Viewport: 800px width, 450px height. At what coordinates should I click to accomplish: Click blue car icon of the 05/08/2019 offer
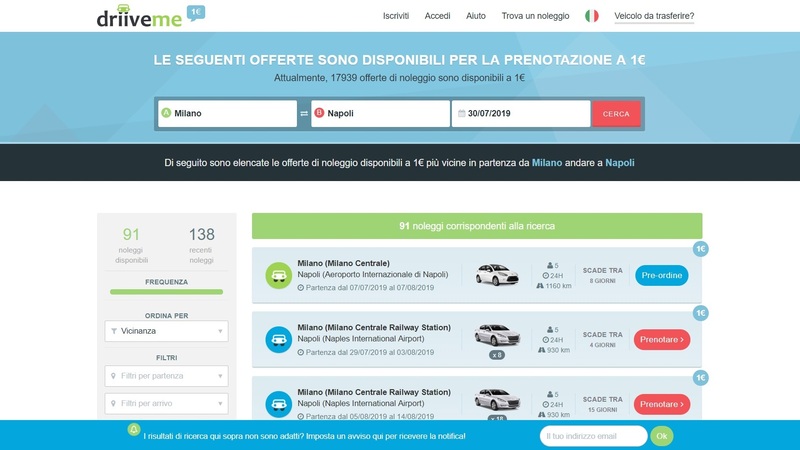pyautogui.click(x=279, y=404)
